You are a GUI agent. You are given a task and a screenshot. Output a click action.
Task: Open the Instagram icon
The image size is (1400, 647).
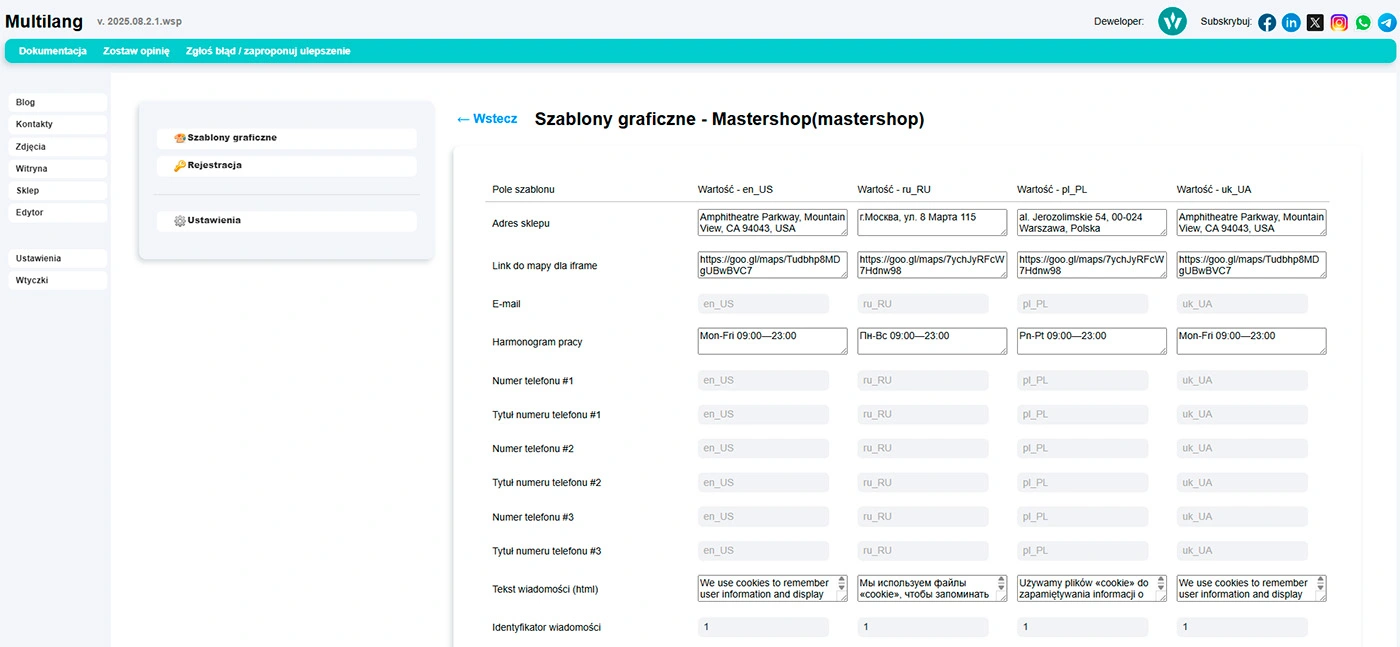tap(1339, 22)
